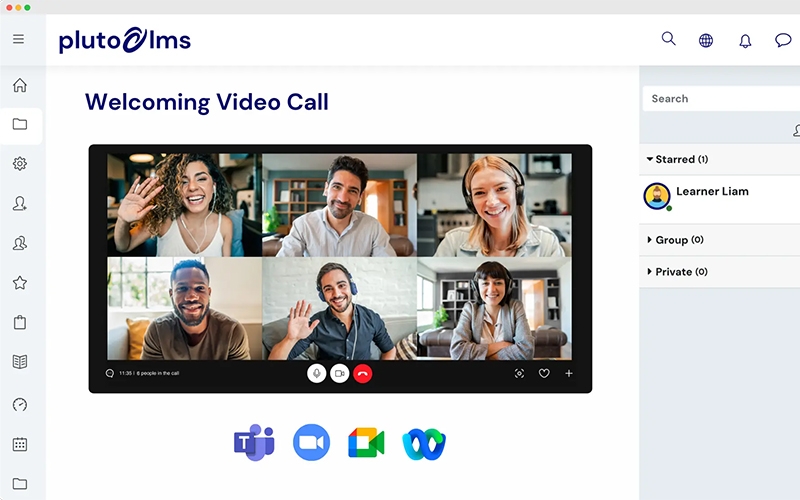Click the plus icon in call bar
800x500 pixels.
(x=569, y=373)
